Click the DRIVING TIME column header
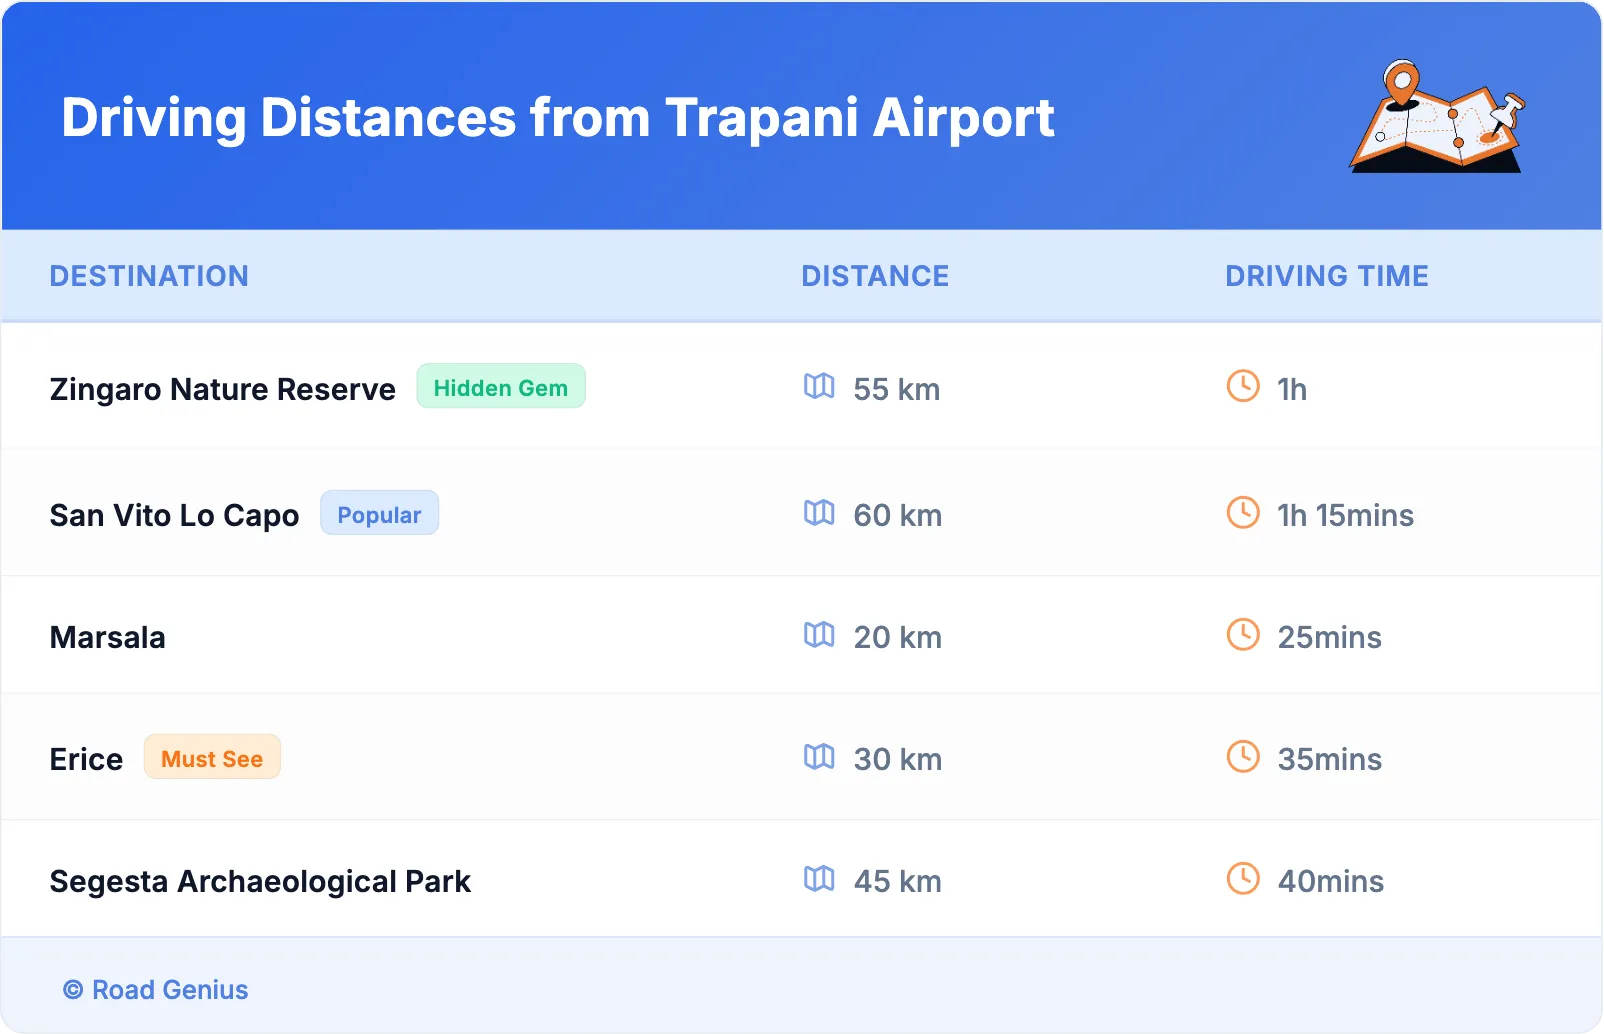 pyautogui.click(x=1327, y=276)
